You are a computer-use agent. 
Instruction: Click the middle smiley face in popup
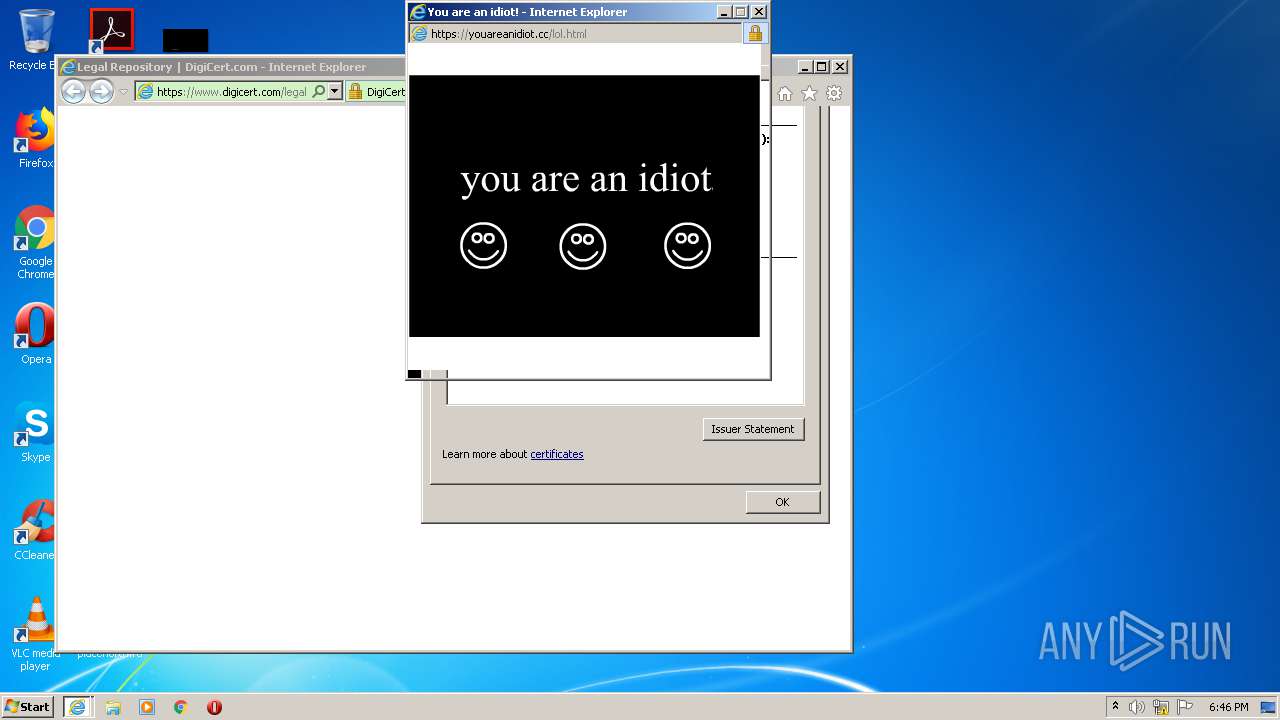(x=583, y=245)
